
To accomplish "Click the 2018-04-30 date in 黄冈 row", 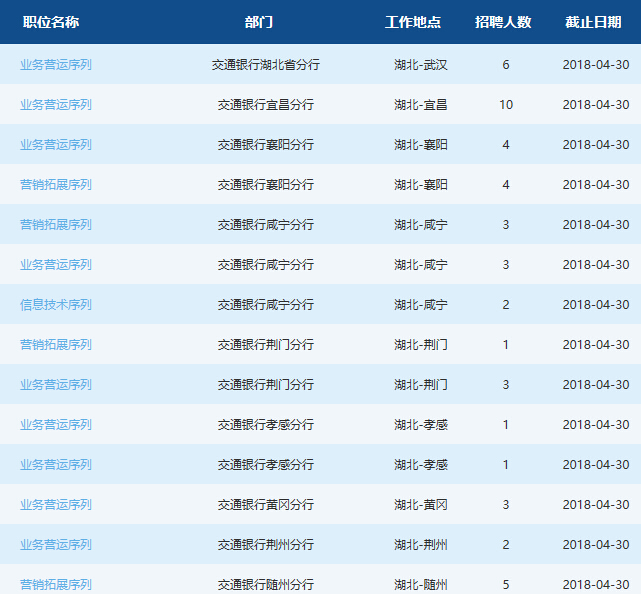I will point(596,505).
